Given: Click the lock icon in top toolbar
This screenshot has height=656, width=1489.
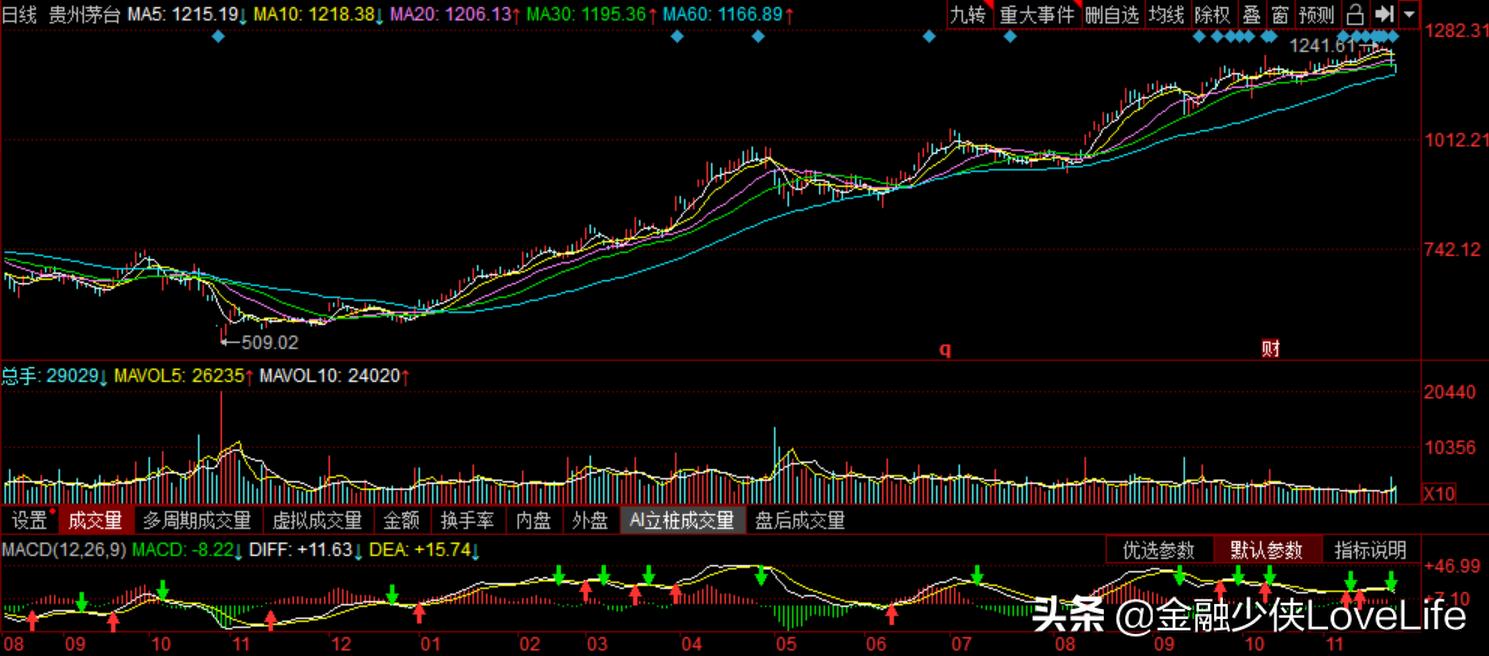Looking at the screenshot, I should point(1356,15).
